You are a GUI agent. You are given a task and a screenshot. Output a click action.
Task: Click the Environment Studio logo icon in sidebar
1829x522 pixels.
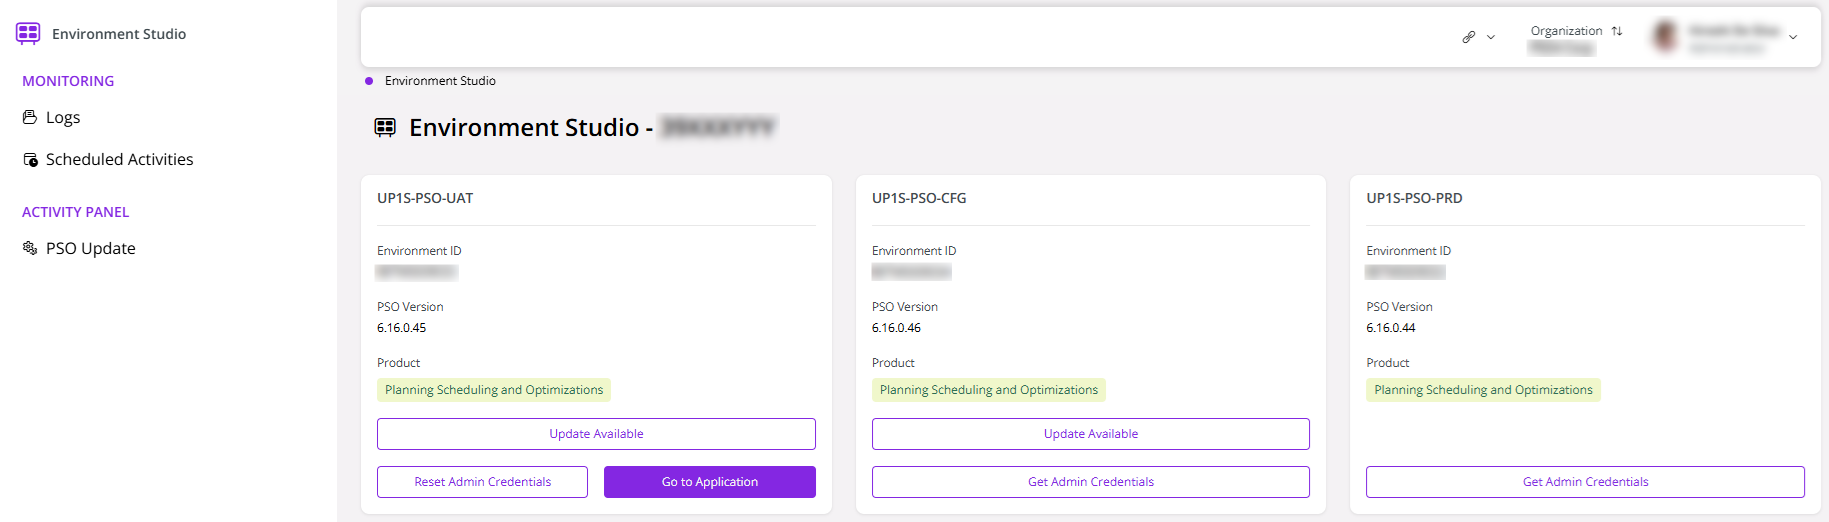28,33
